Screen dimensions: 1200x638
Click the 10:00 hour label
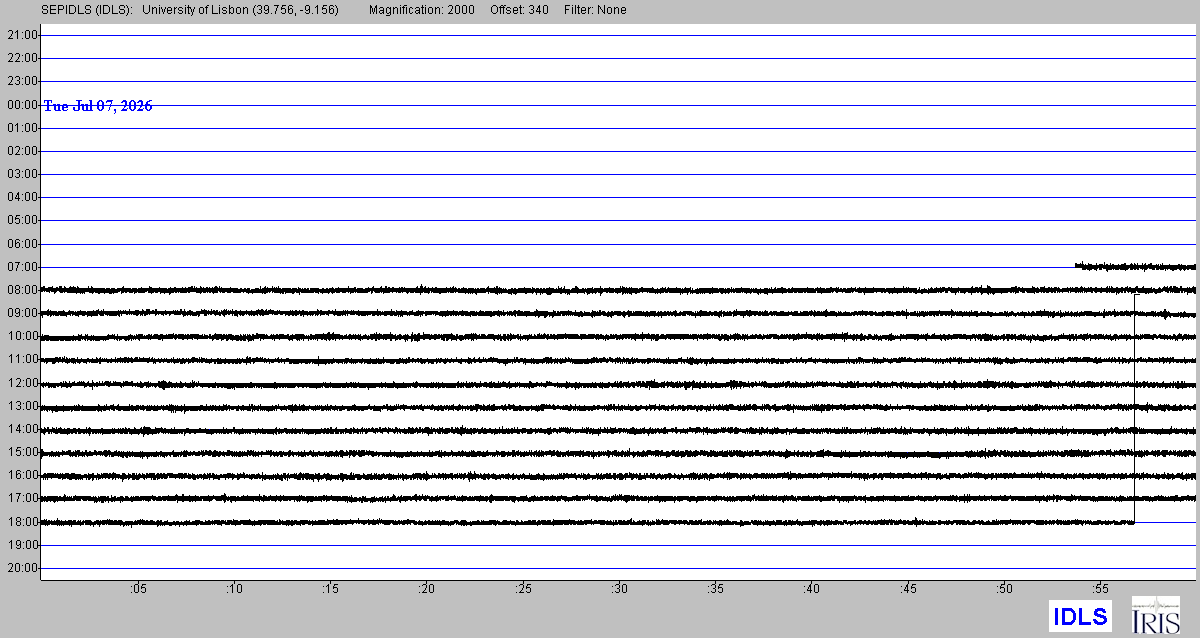click(x=22, y=336)
